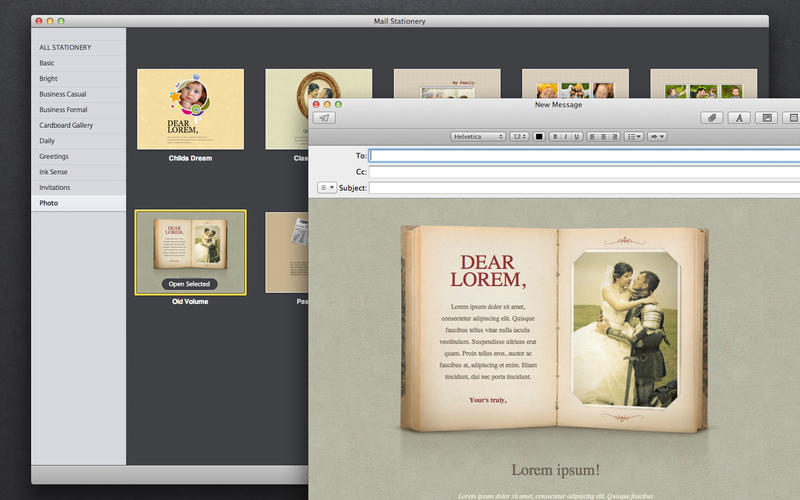Viewport: 800px width, 500px height.
Task: Toggle italic formatting
Action: [564, 136]
